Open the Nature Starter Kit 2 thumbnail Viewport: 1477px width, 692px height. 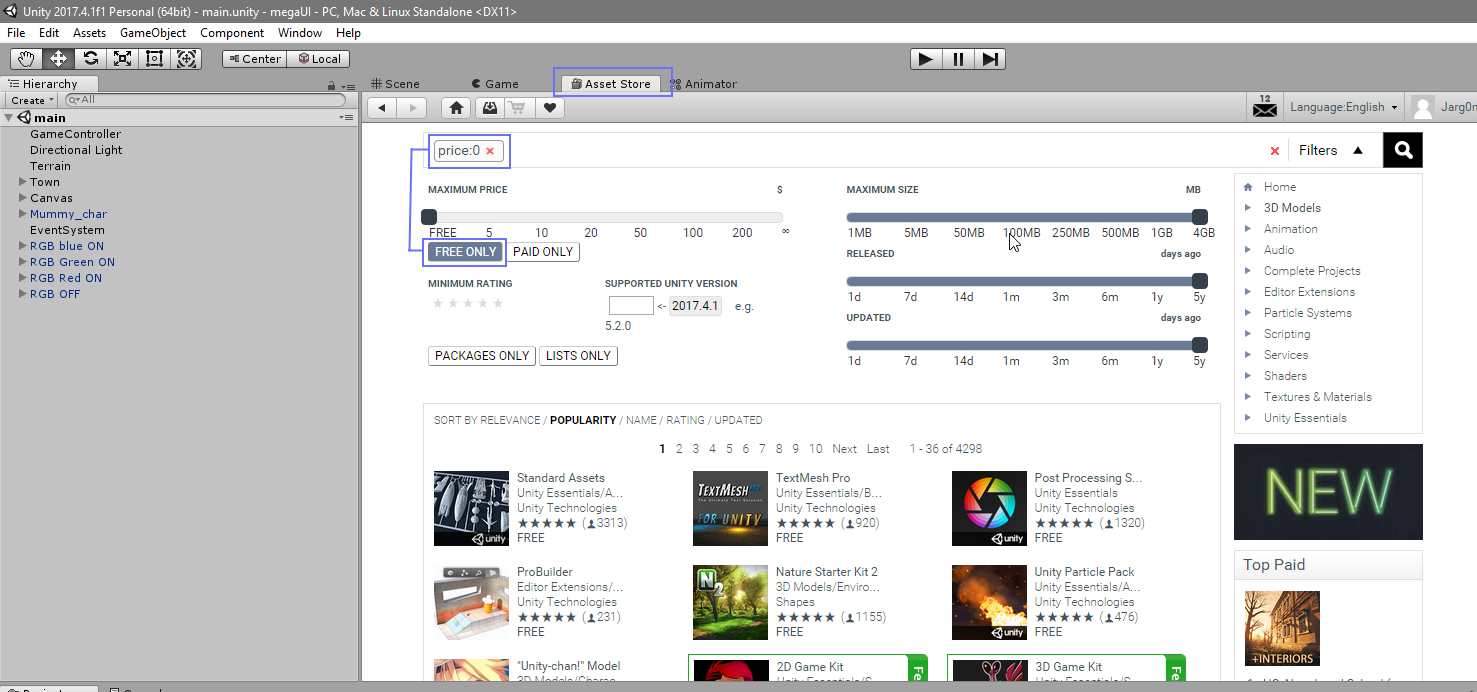pos(730,602)
